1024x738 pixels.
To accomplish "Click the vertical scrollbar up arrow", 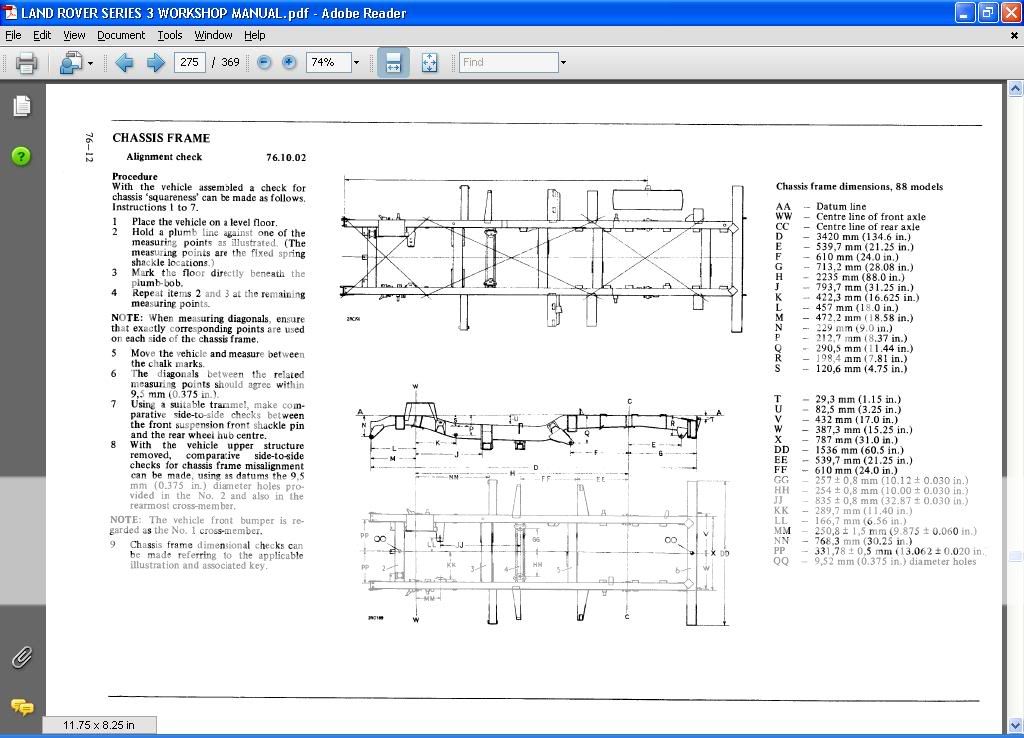I will pos(1015,88).
